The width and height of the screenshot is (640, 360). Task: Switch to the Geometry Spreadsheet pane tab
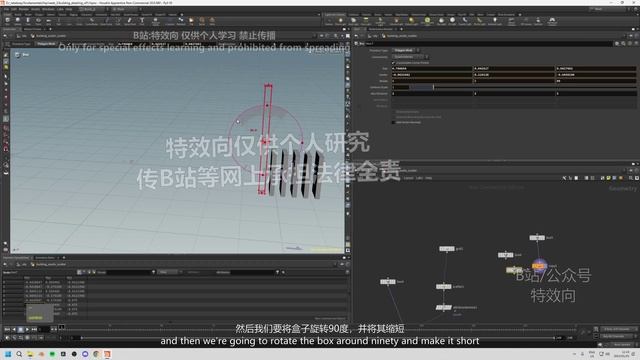click(16, 258)
